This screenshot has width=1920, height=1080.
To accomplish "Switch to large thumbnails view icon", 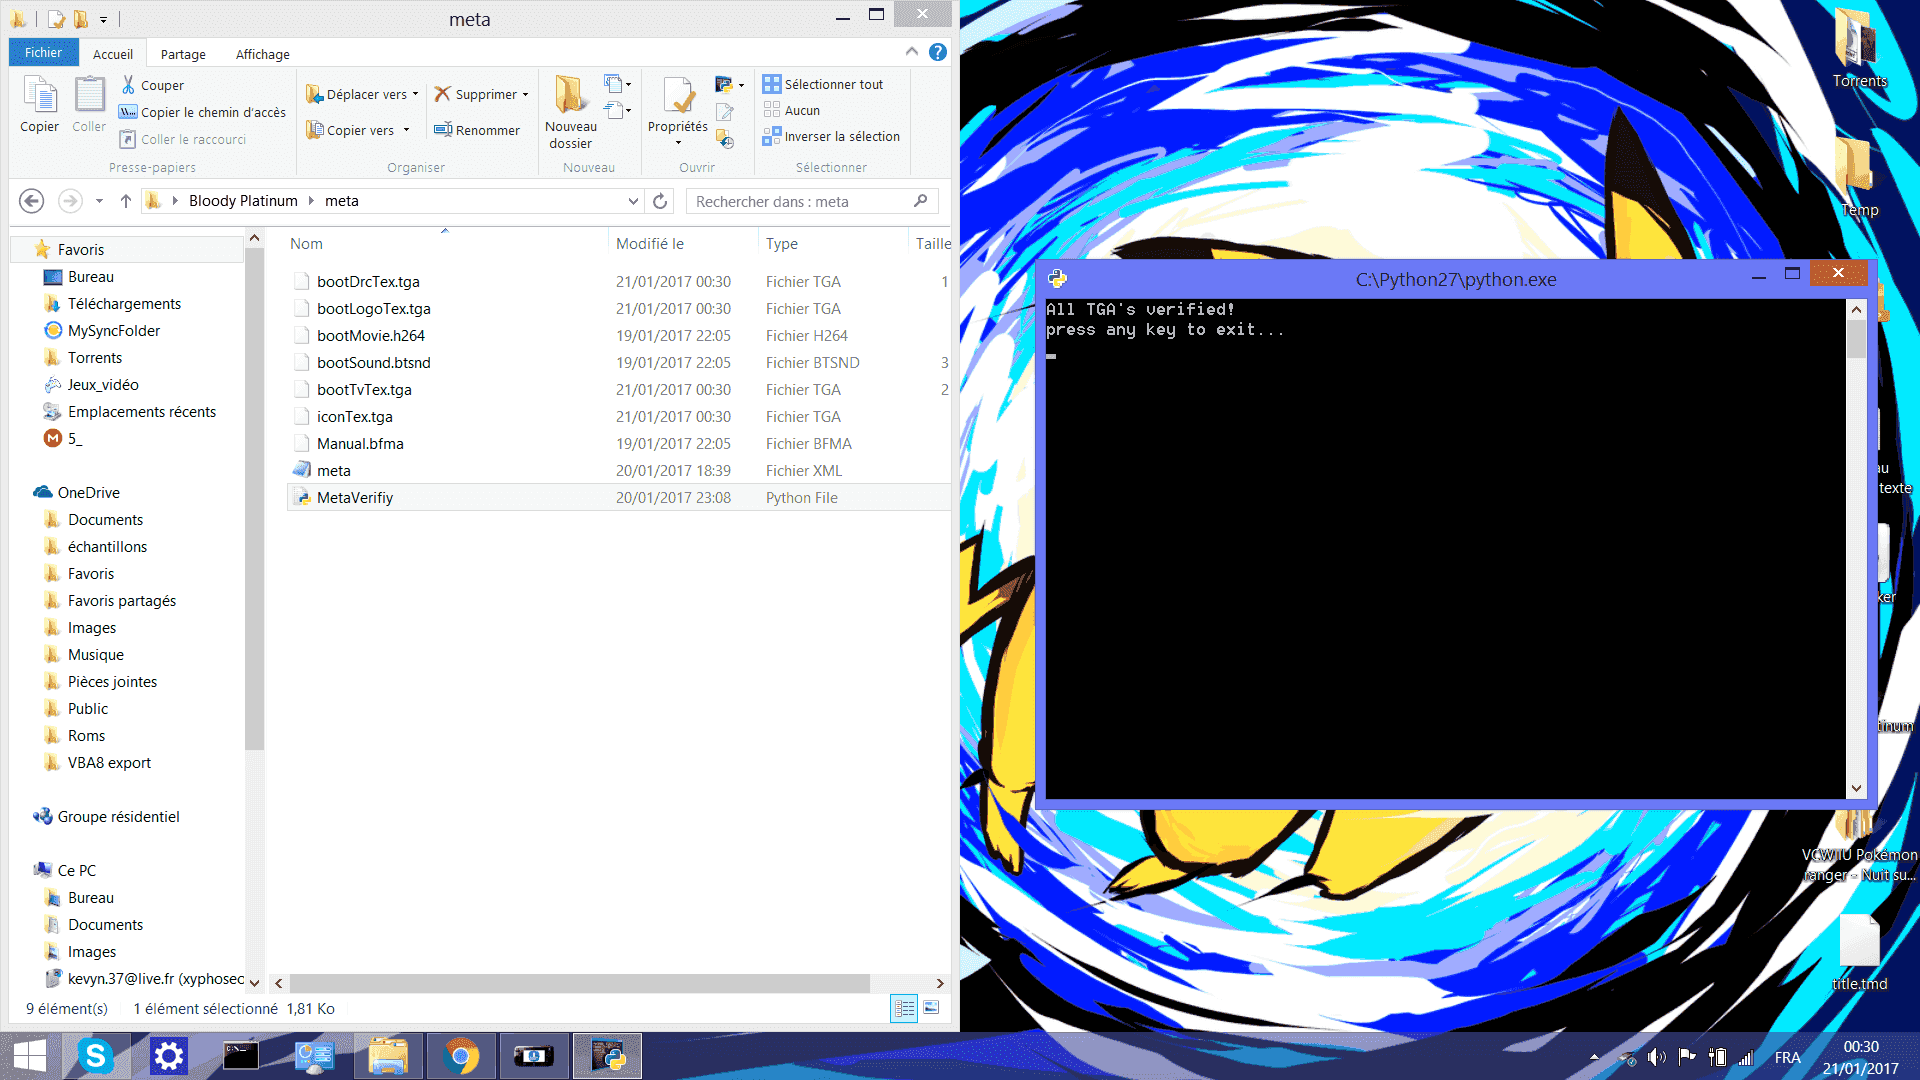I will (x=931, y=1008).
